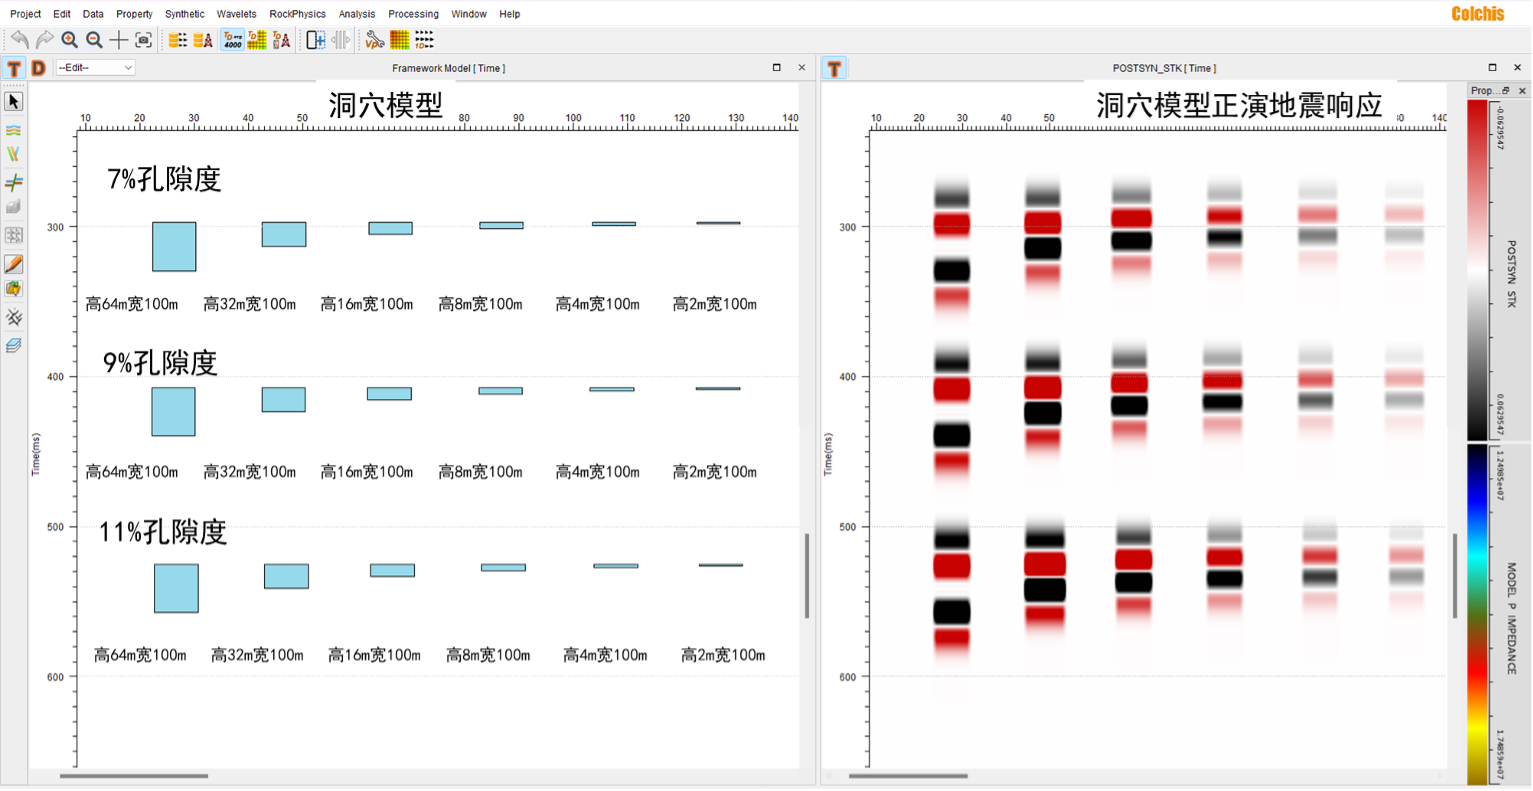Click the database with well derrick icon

coord(203,40)
